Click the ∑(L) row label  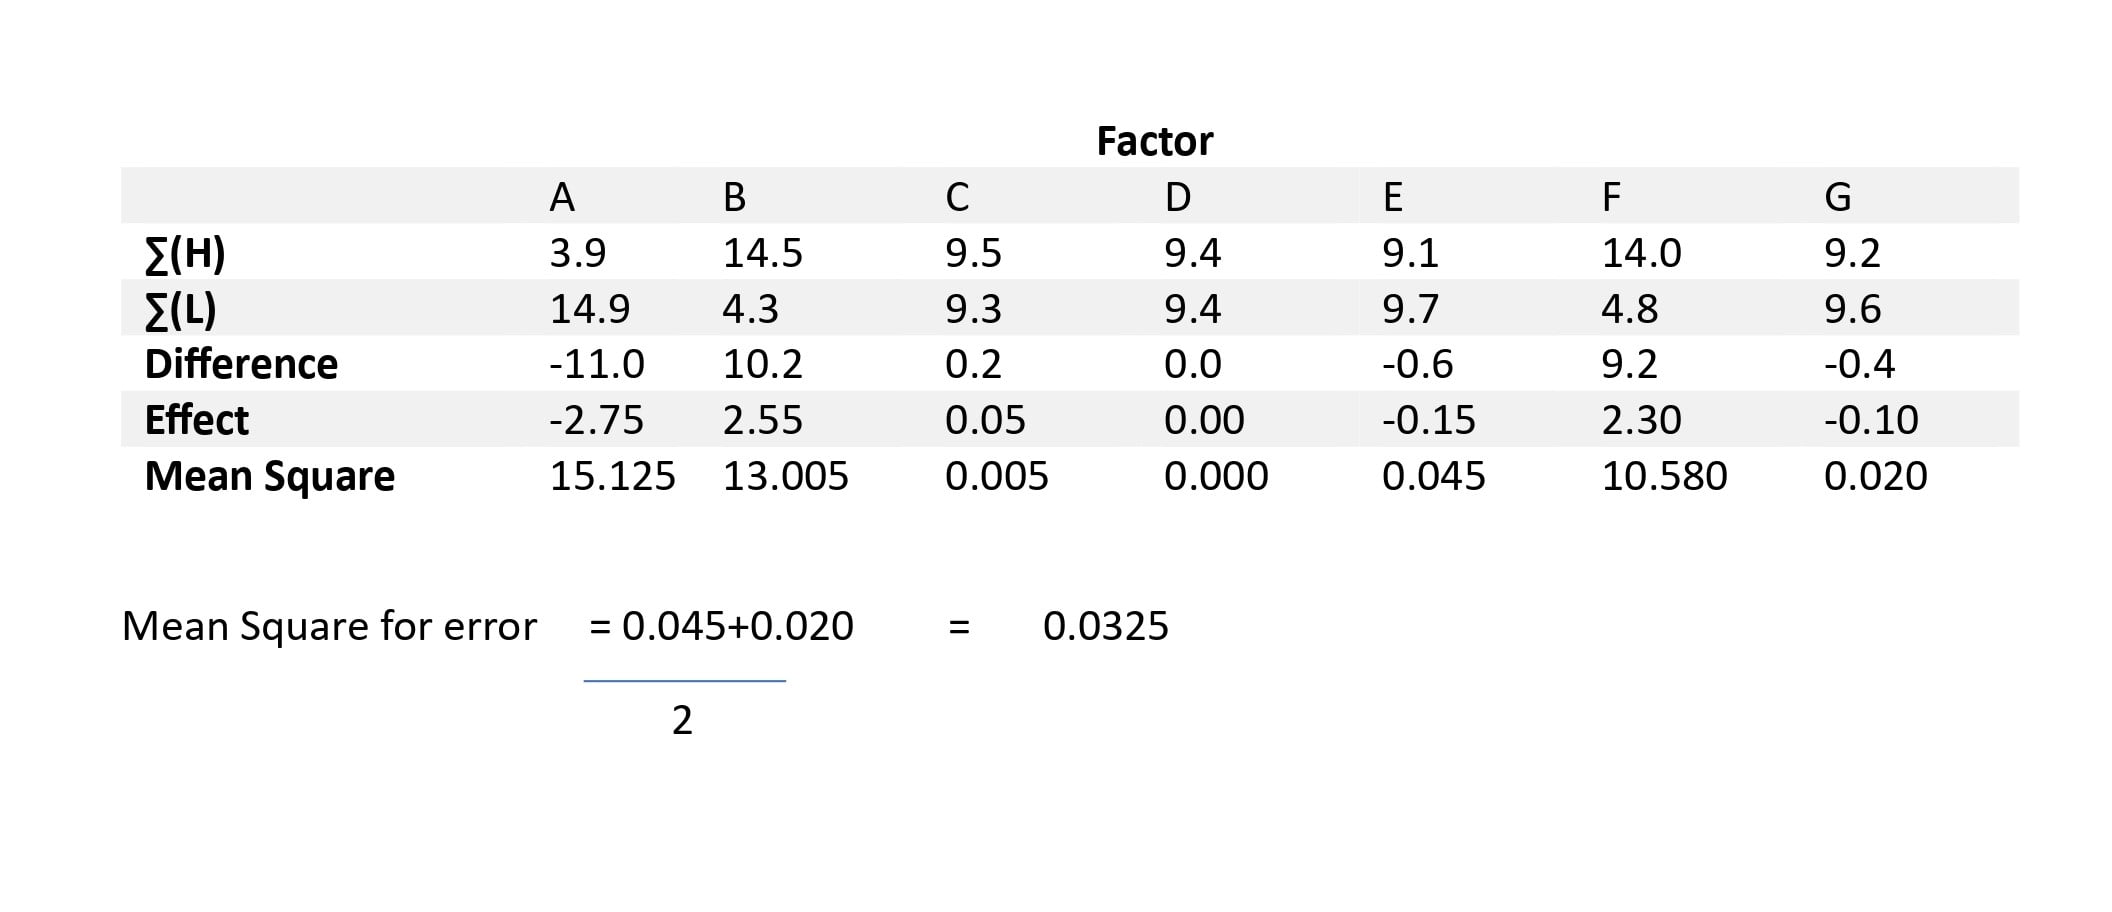[181, 310]
